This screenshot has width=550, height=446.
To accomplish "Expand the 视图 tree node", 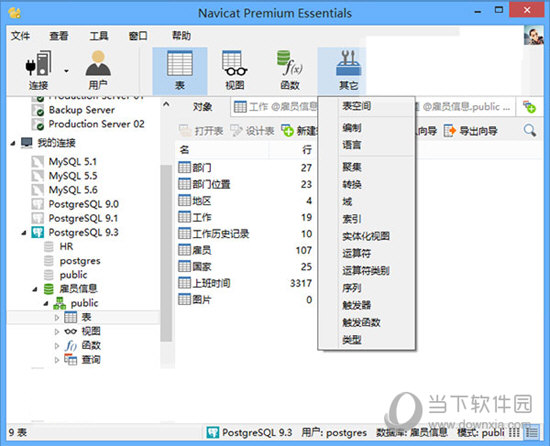I will click(x=57, y=331).
